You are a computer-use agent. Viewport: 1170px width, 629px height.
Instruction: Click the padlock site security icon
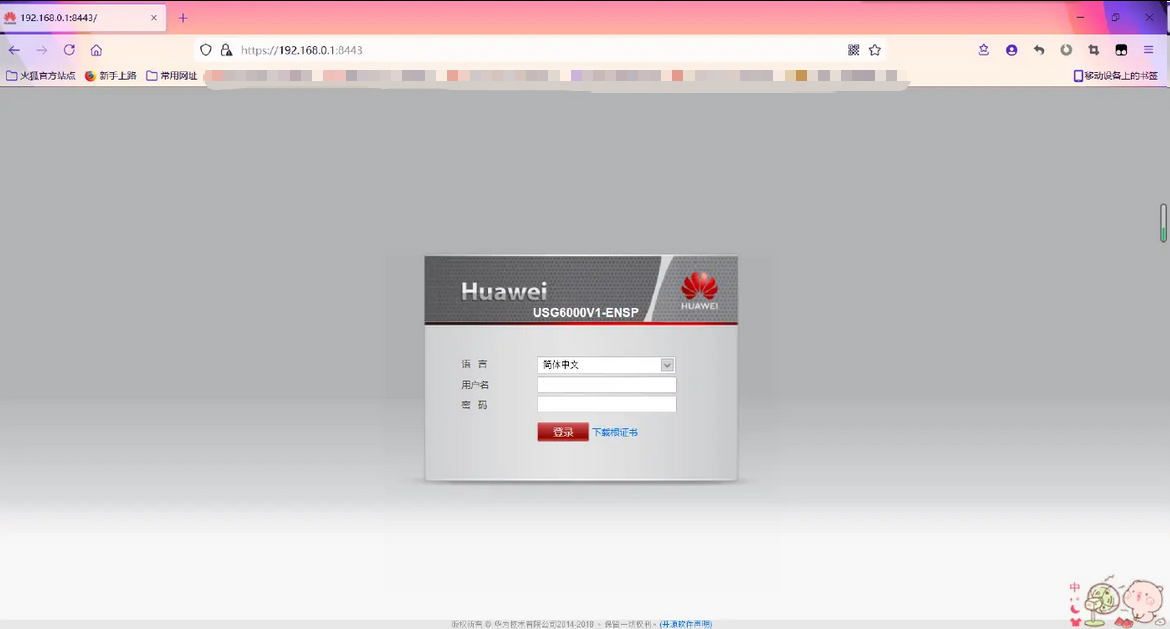(226, 50)
